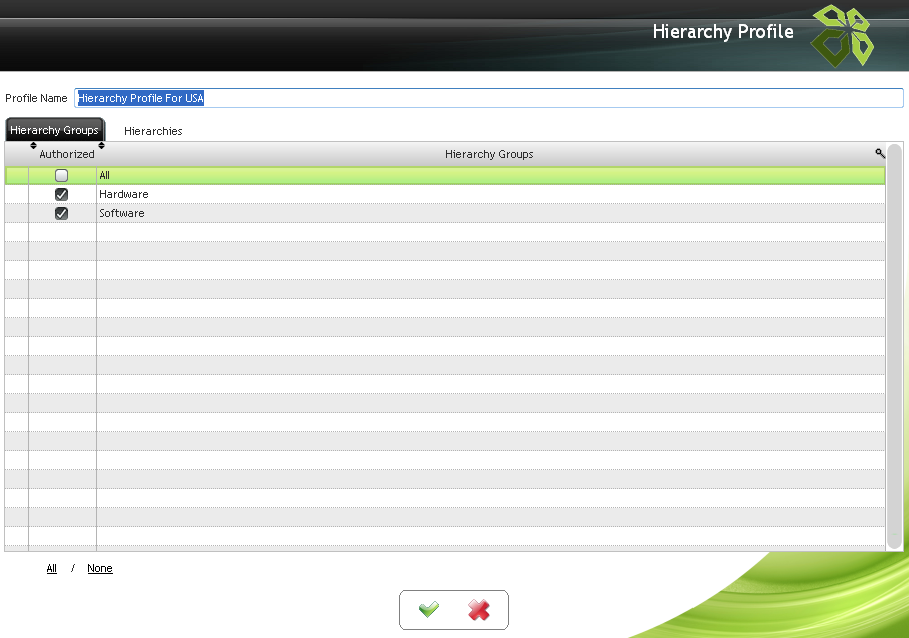The width and height of the screenshot is (909, 638).
Task: Cancel using the red X icon
Action: 479,609
